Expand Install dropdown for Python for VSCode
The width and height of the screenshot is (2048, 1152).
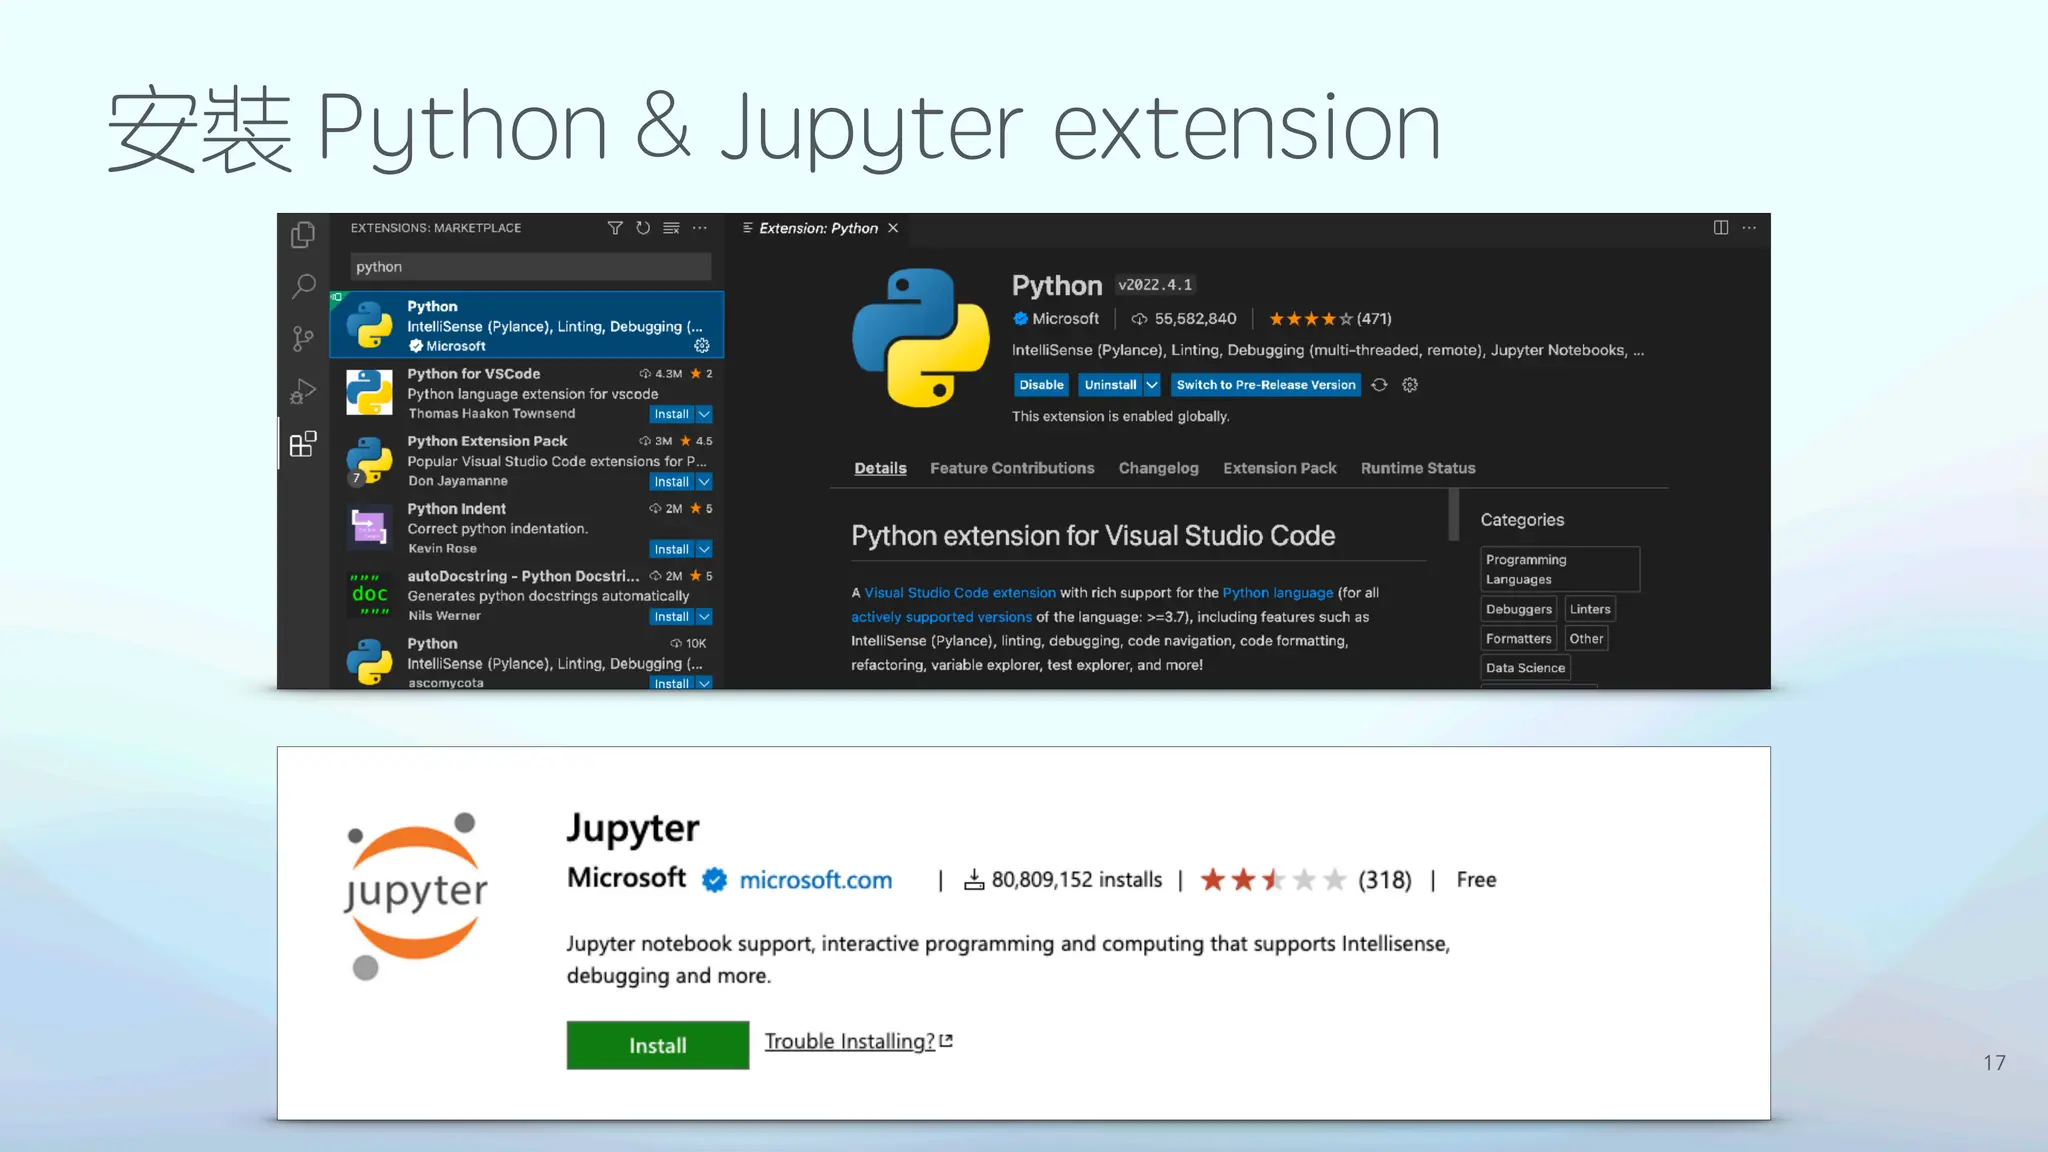pos(704,414)
